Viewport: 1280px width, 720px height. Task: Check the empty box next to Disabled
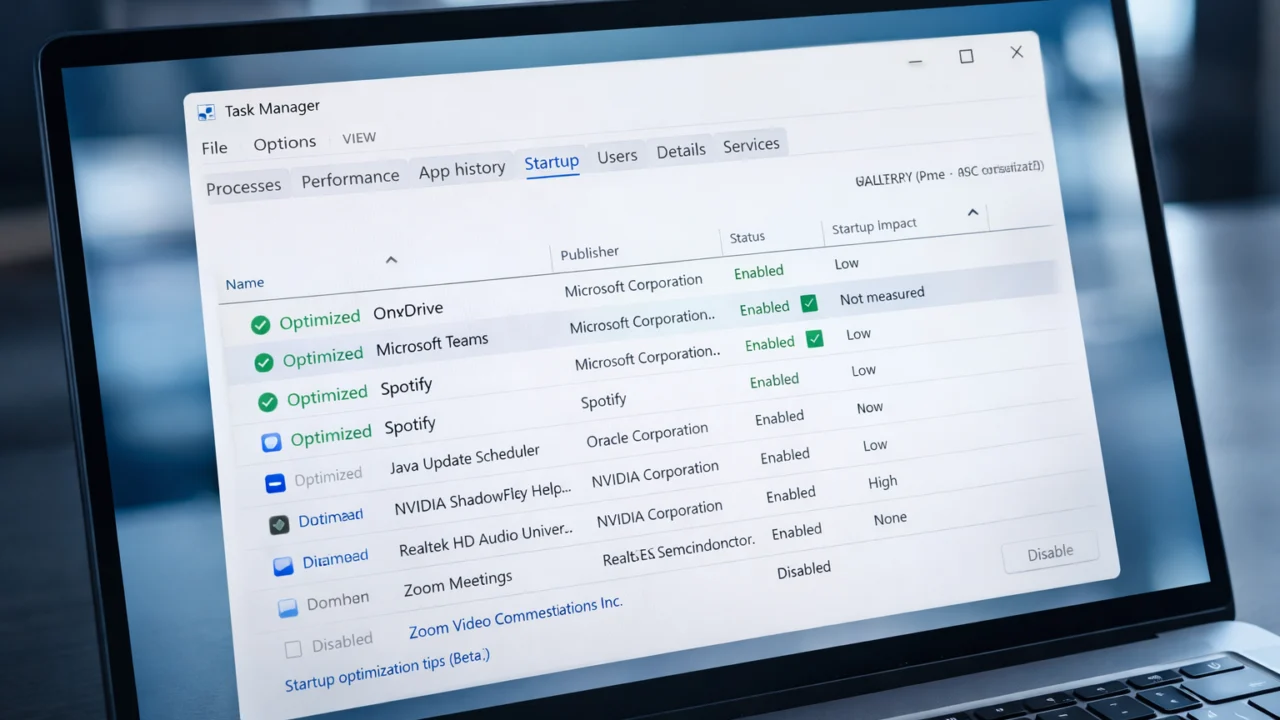[x=293, y=649]
